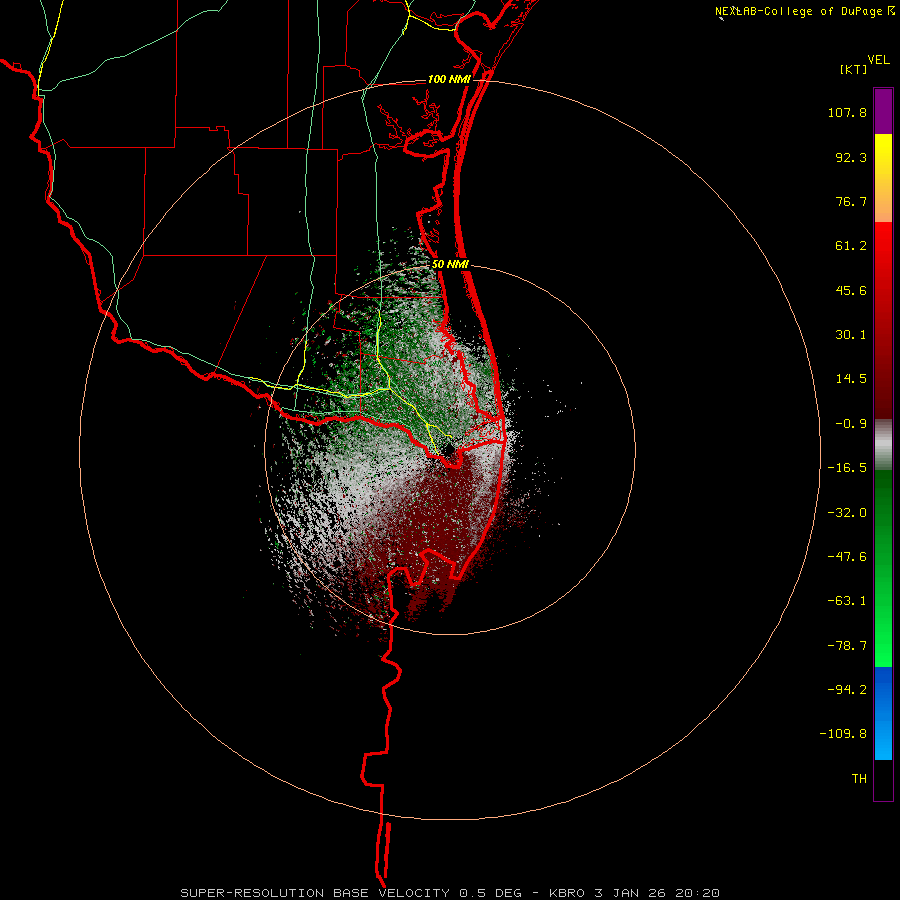The image size is (900, 900).
Task: Click the 50 NMI range ring label
Action: (451, 265)
